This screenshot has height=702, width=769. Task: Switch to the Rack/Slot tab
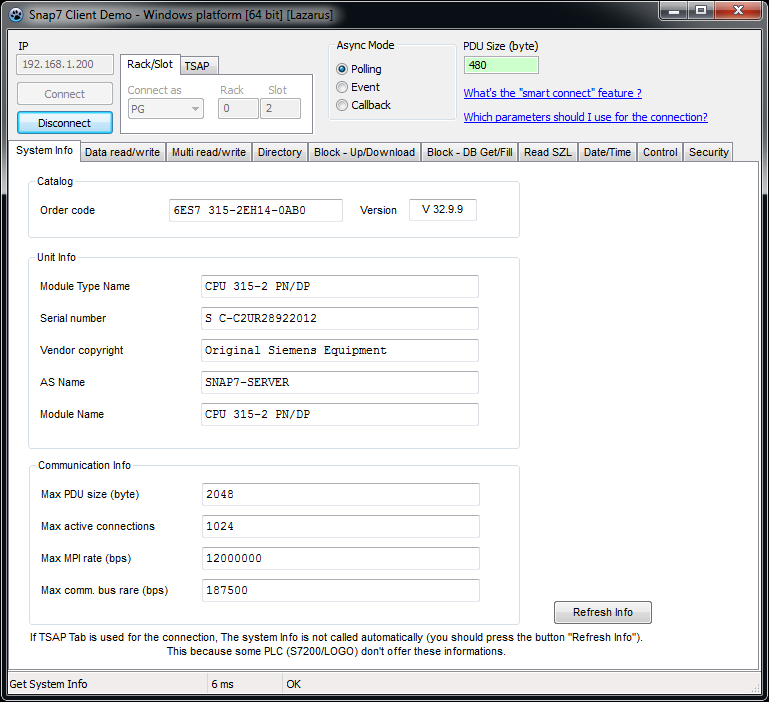[x=150, y=64]
